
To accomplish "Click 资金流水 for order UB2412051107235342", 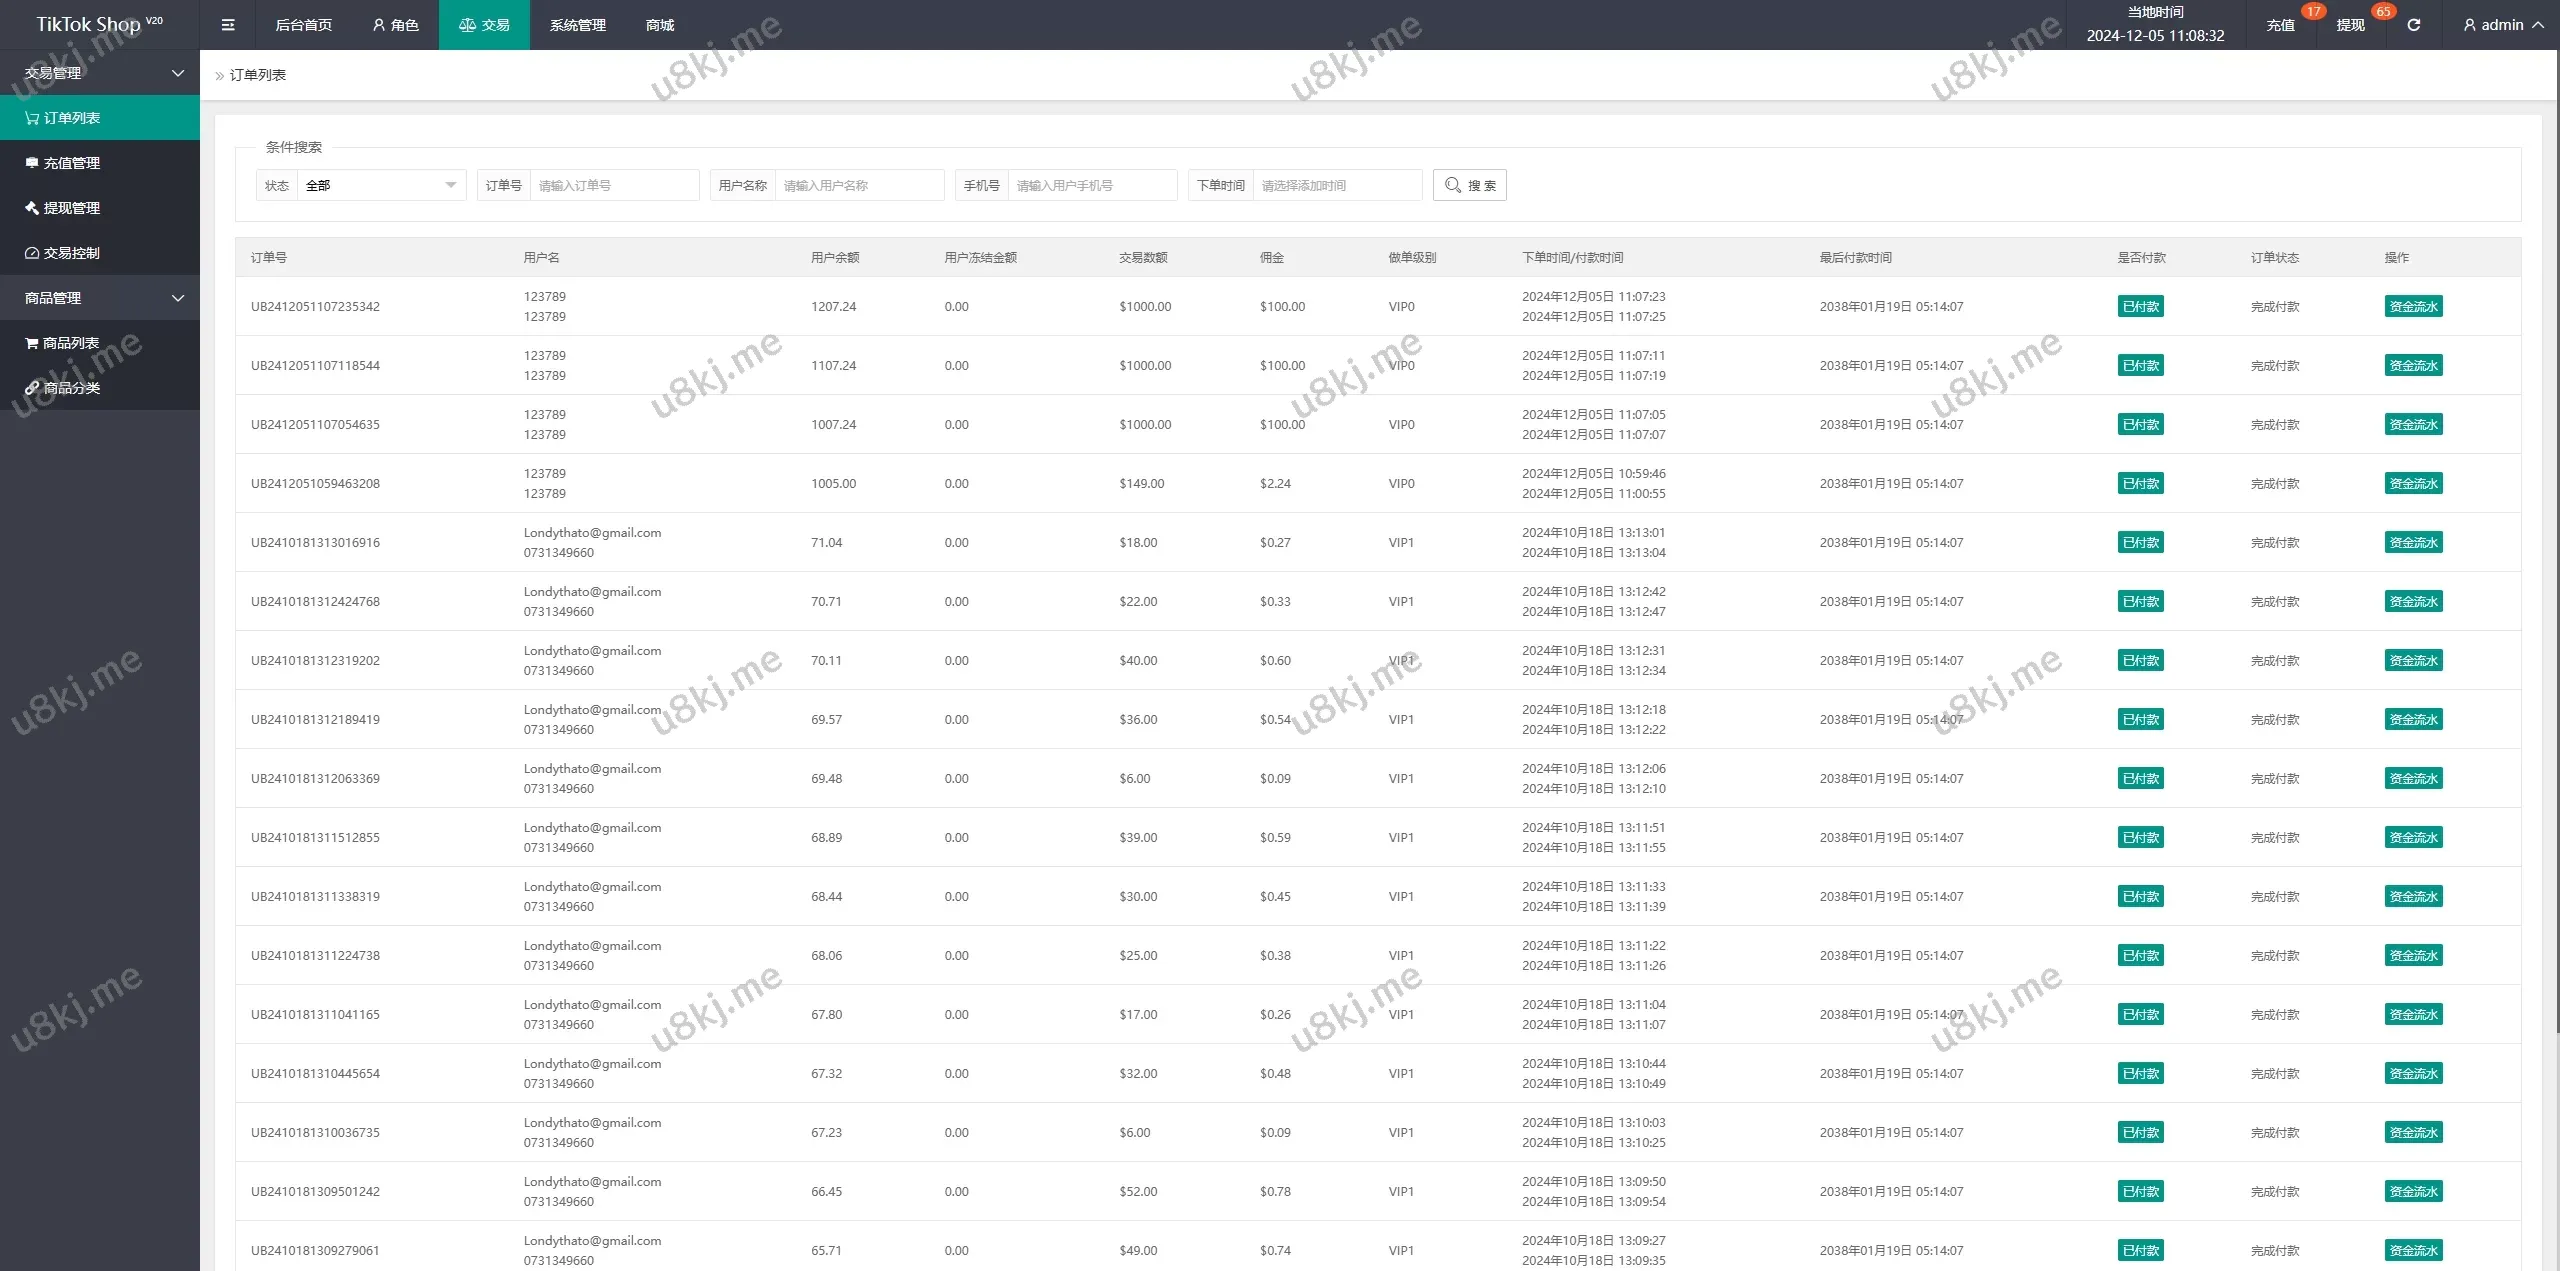I will 2413,307.
